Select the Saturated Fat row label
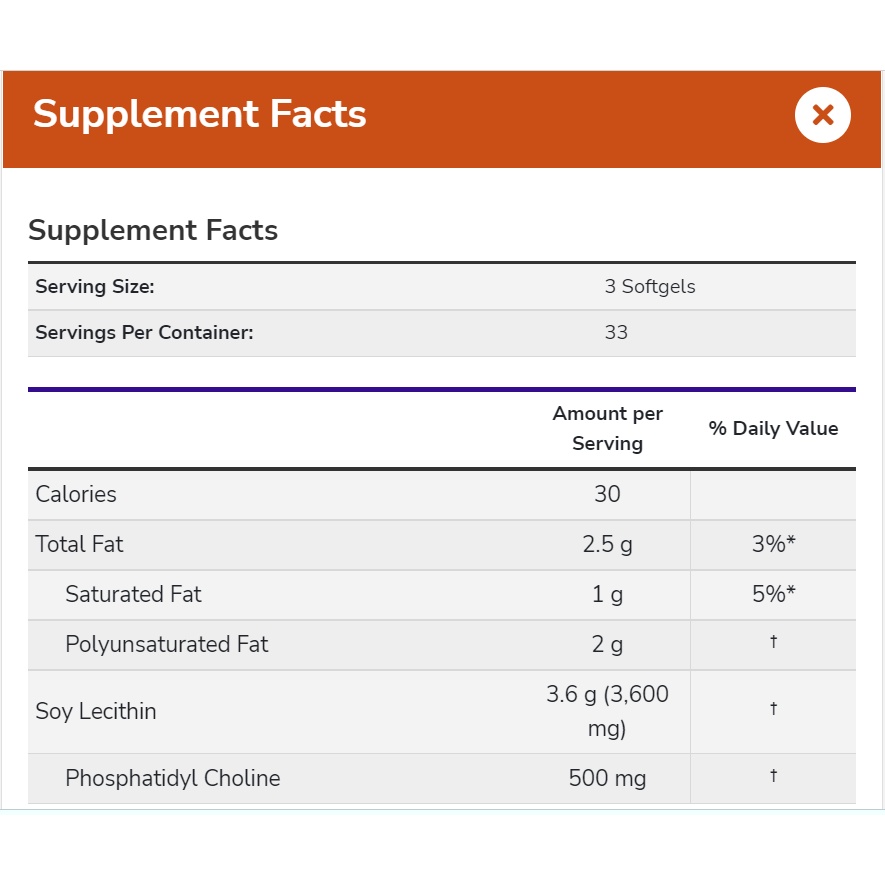The width and height of the screenshot is (885, 885). (133, 594)
